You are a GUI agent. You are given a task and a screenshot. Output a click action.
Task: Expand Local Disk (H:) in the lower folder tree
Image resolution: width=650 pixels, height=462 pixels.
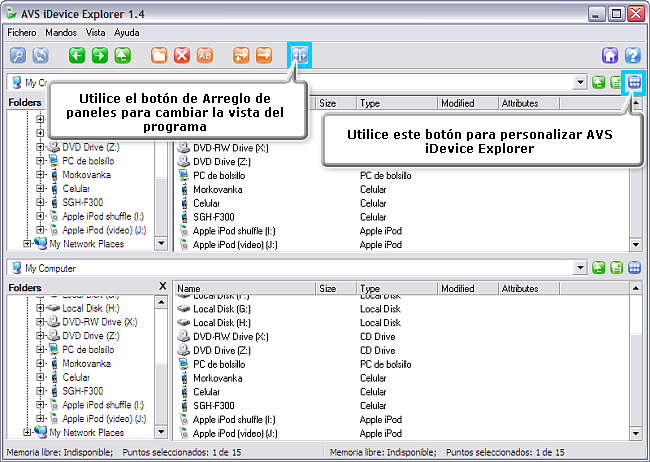point(40,308)
